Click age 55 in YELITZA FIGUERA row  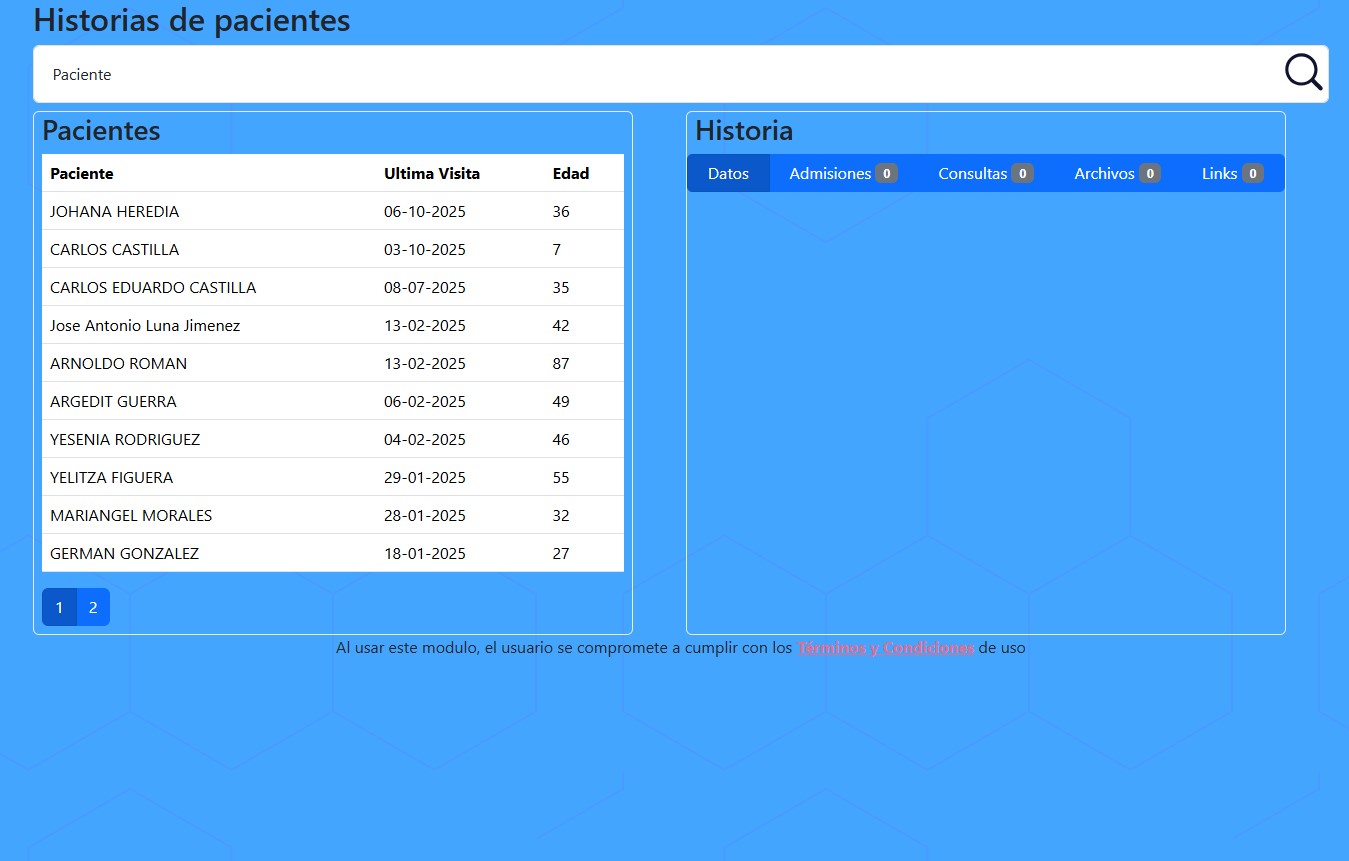(x=561, y=478)
